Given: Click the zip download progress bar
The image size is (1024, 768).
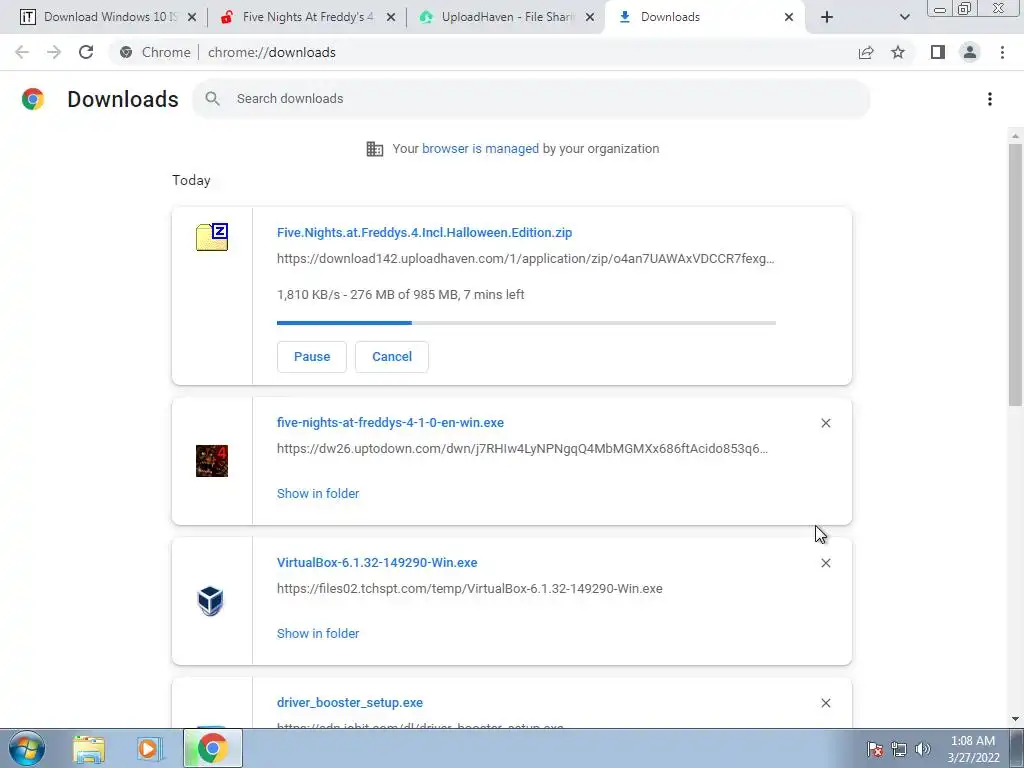Looking at the screenshot, I should click(526, 323).
